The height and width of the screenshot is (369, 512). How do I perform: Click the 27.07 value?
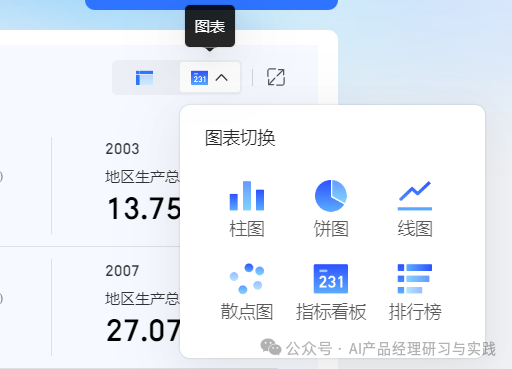(144, 331)
